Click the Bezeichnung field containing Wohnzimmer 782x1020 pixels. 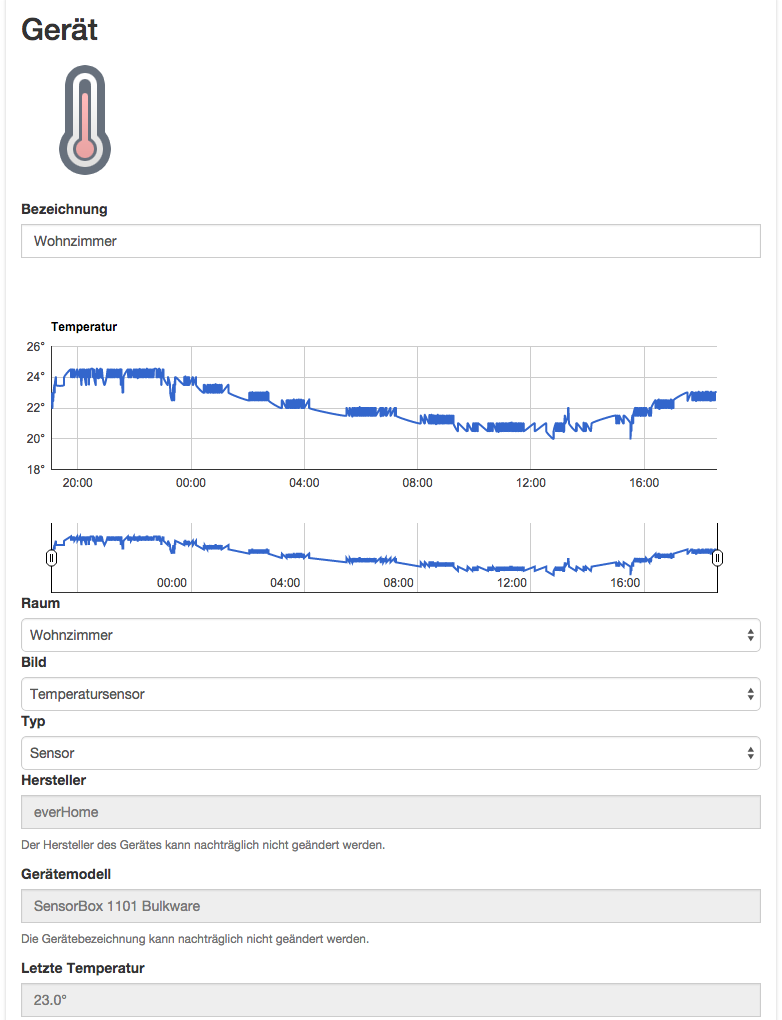point(390,241)
